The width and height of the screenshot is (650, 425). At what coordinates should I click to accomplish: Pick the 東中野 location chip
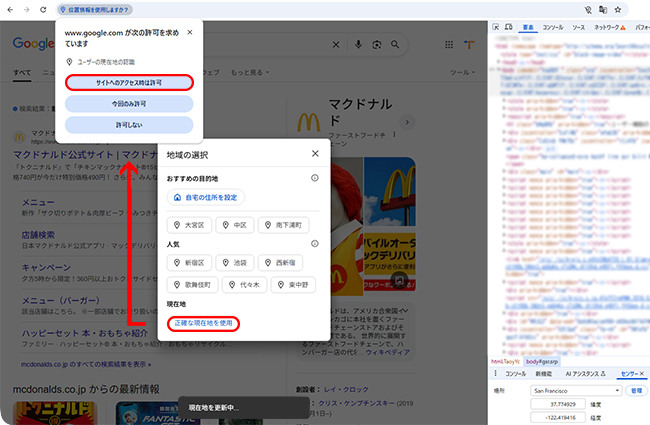[293, 285]
